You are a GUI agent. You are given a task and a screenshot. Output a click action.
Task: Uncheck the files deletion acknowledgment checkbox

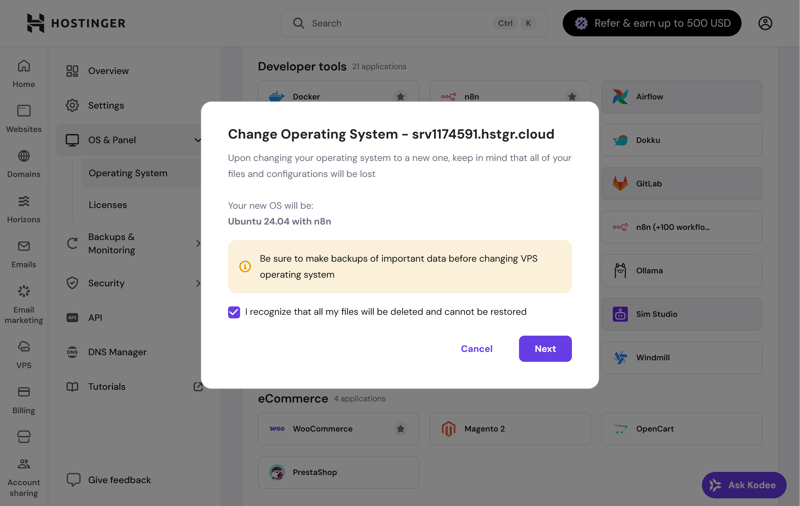click(234, 312)
